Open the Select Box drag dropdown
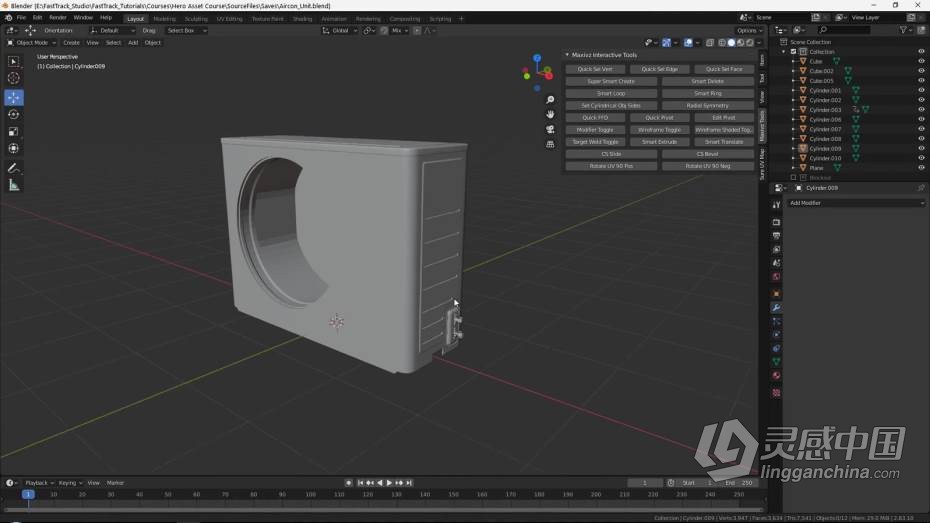Viewport: 930px width, 523px height. pyautogui.click(x=186, y=30)
